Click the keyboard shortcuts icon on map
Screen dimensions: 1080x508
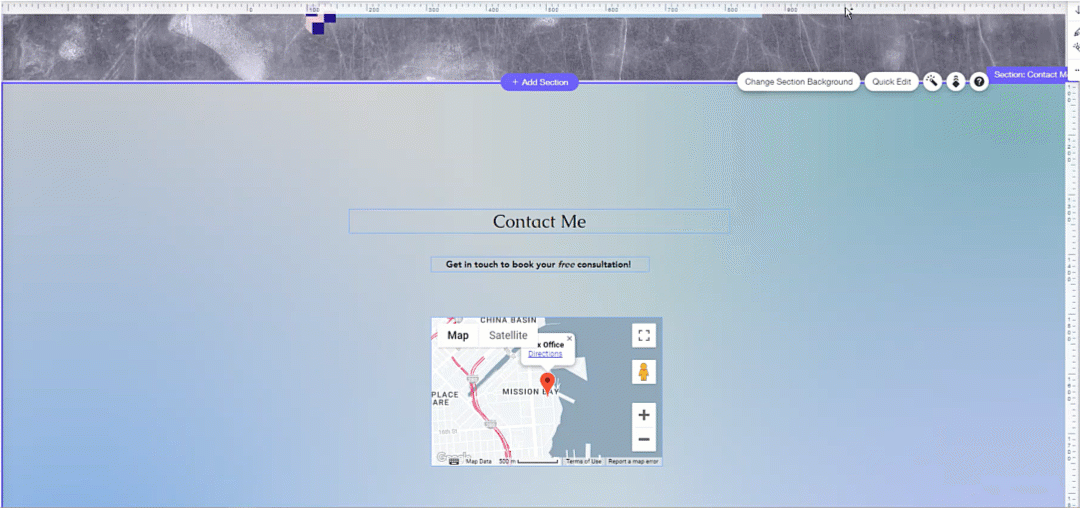point(454,461)
